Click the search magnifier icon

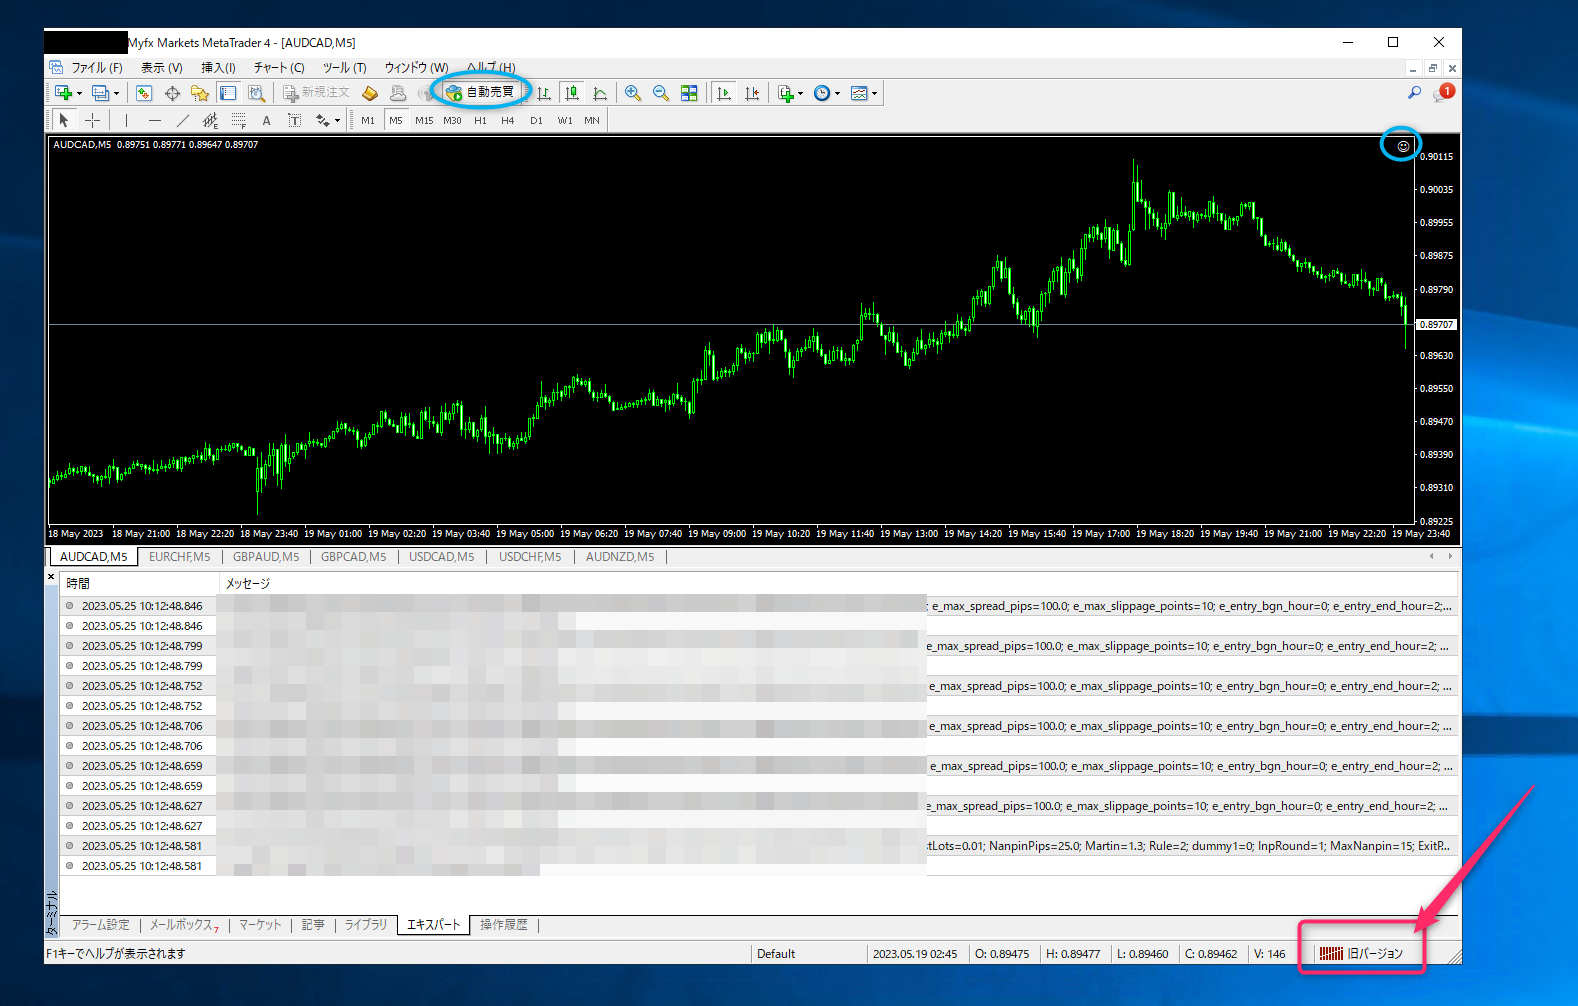(x=1414, y=93)
